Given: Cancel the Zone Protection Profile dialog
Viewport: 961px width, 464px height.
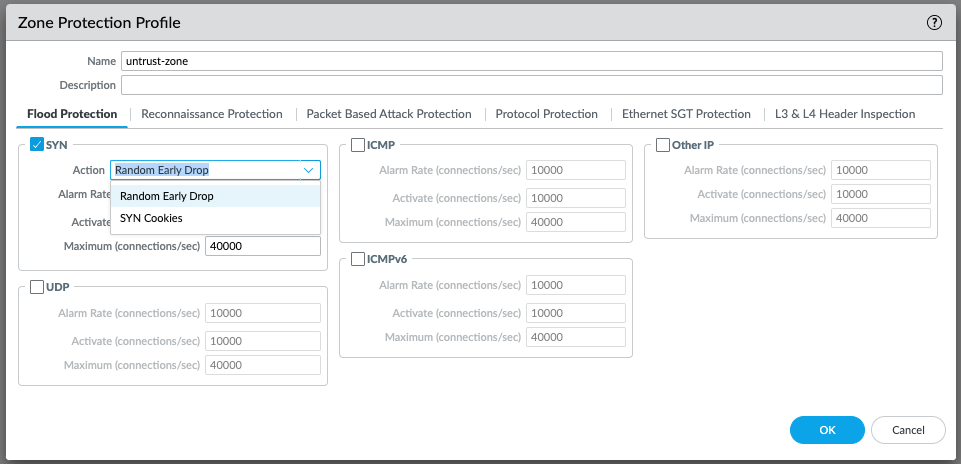Looking at the screenshot, I should tap(908, 430).
